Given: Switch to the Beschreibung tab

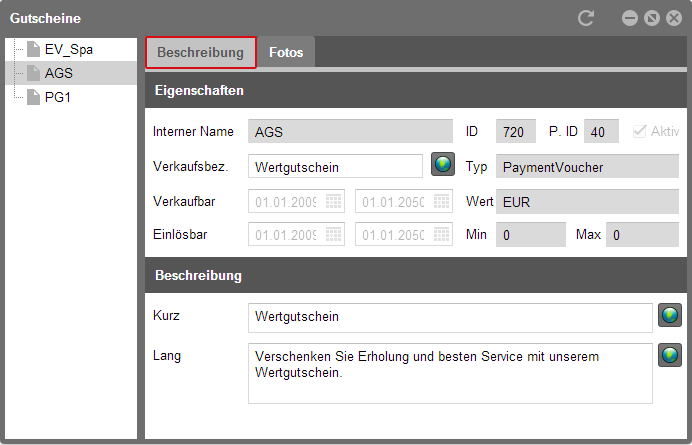Looking at the screenshot, I should [x=200, y=52].
